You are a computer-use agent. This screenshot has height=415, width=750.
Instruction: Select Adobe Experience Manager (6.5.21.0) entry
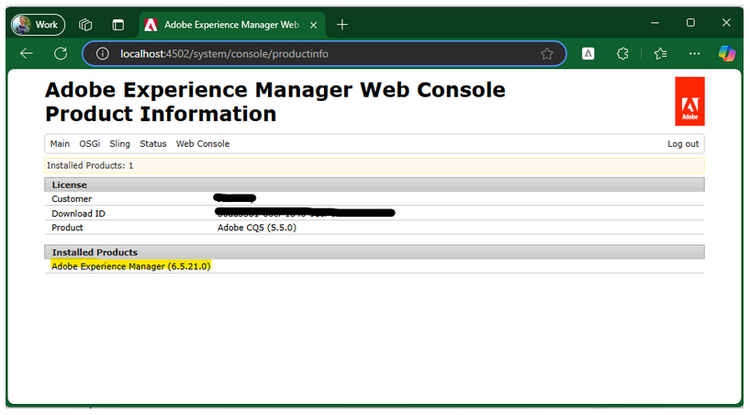[131, 266]
